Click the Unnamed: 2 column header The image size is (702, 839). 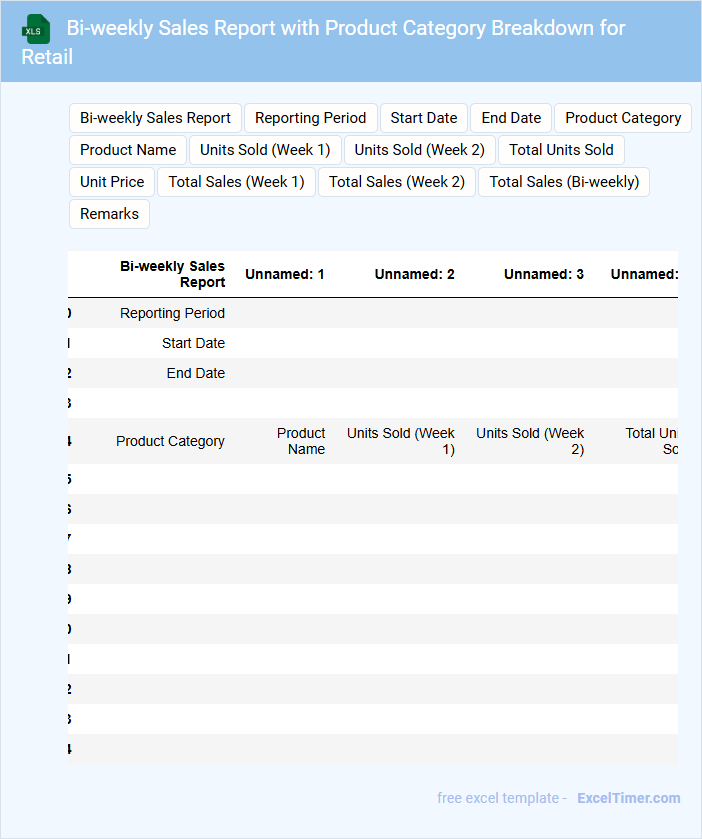414,274
